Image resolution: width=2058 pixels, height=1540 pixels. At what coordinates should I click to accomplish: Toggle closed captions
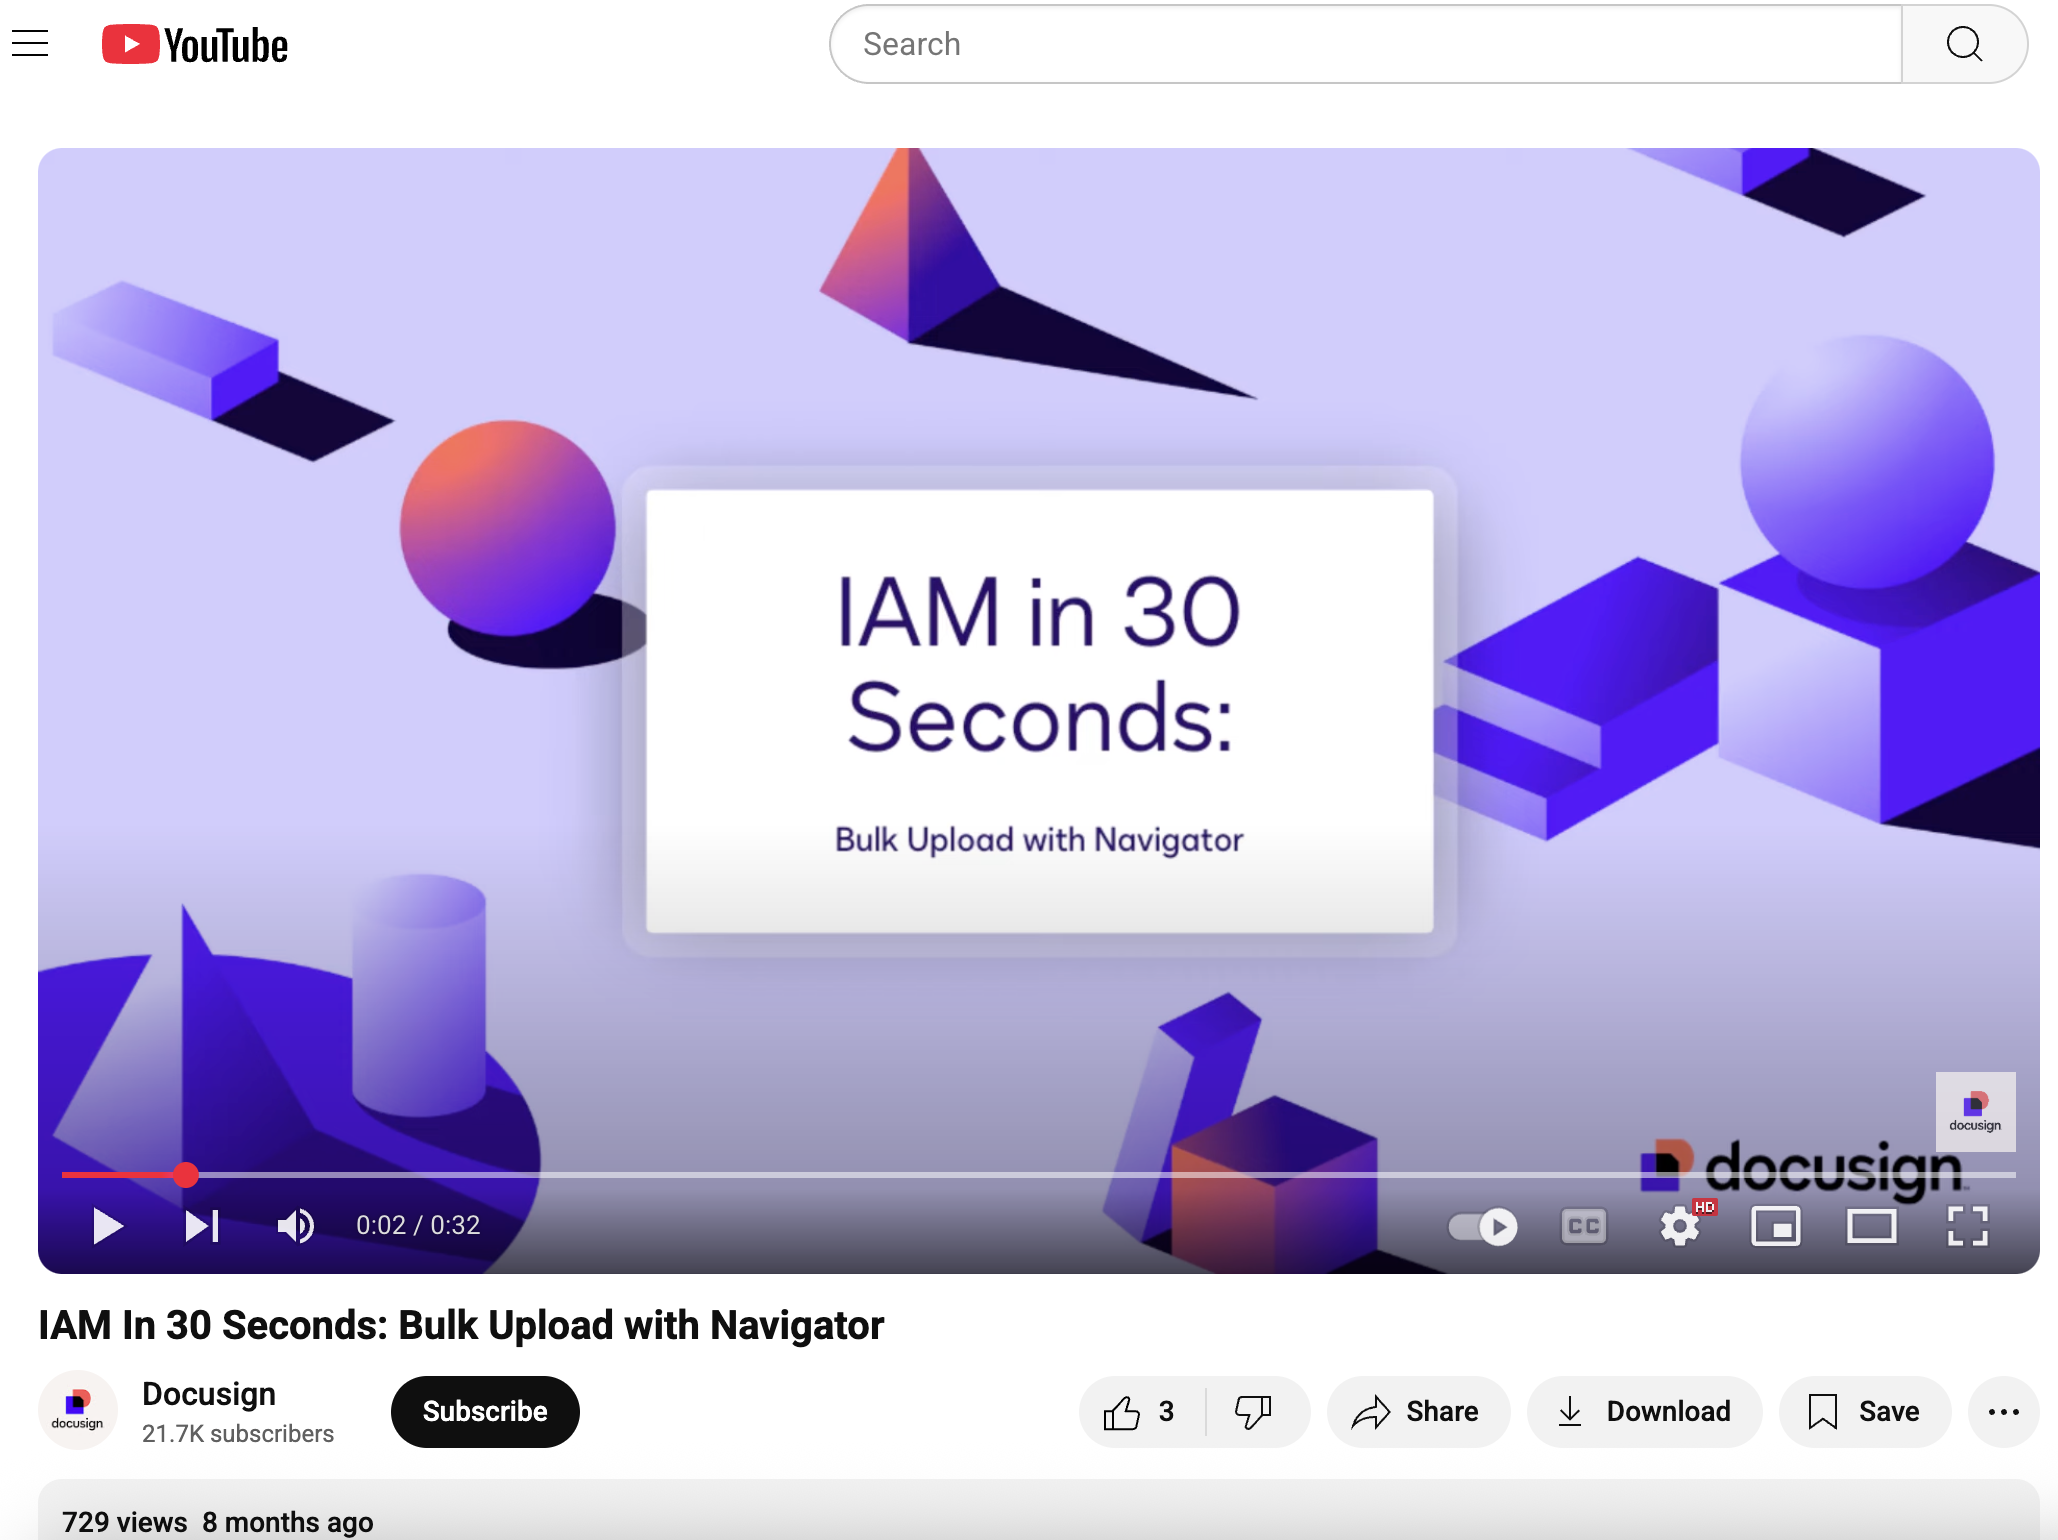[x=1584, y=1226]
